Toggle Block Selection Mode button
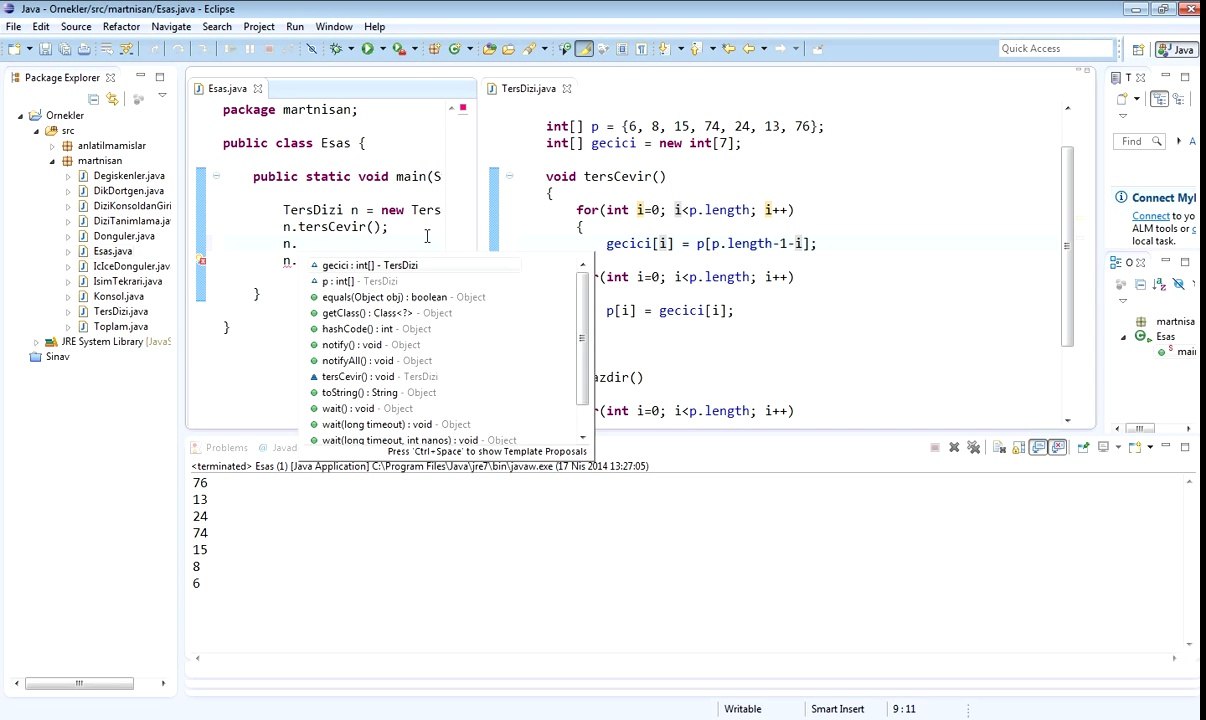This screenshot has width=1206, height=720. coord(622,48)
